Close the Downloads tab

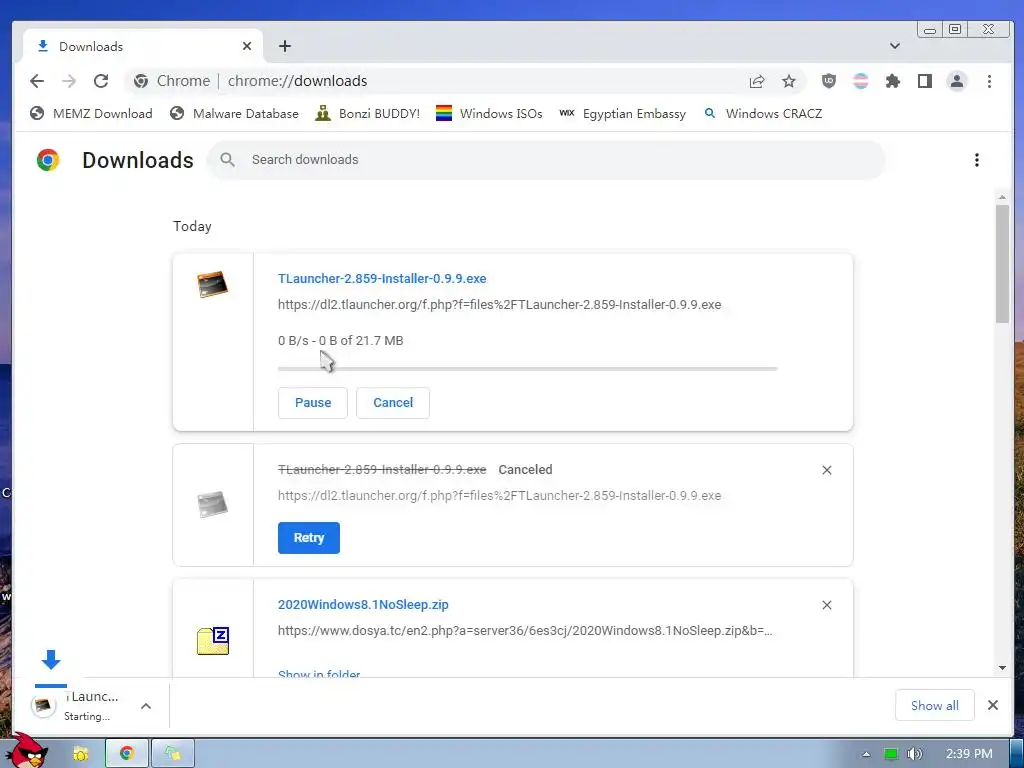(247, 46)
